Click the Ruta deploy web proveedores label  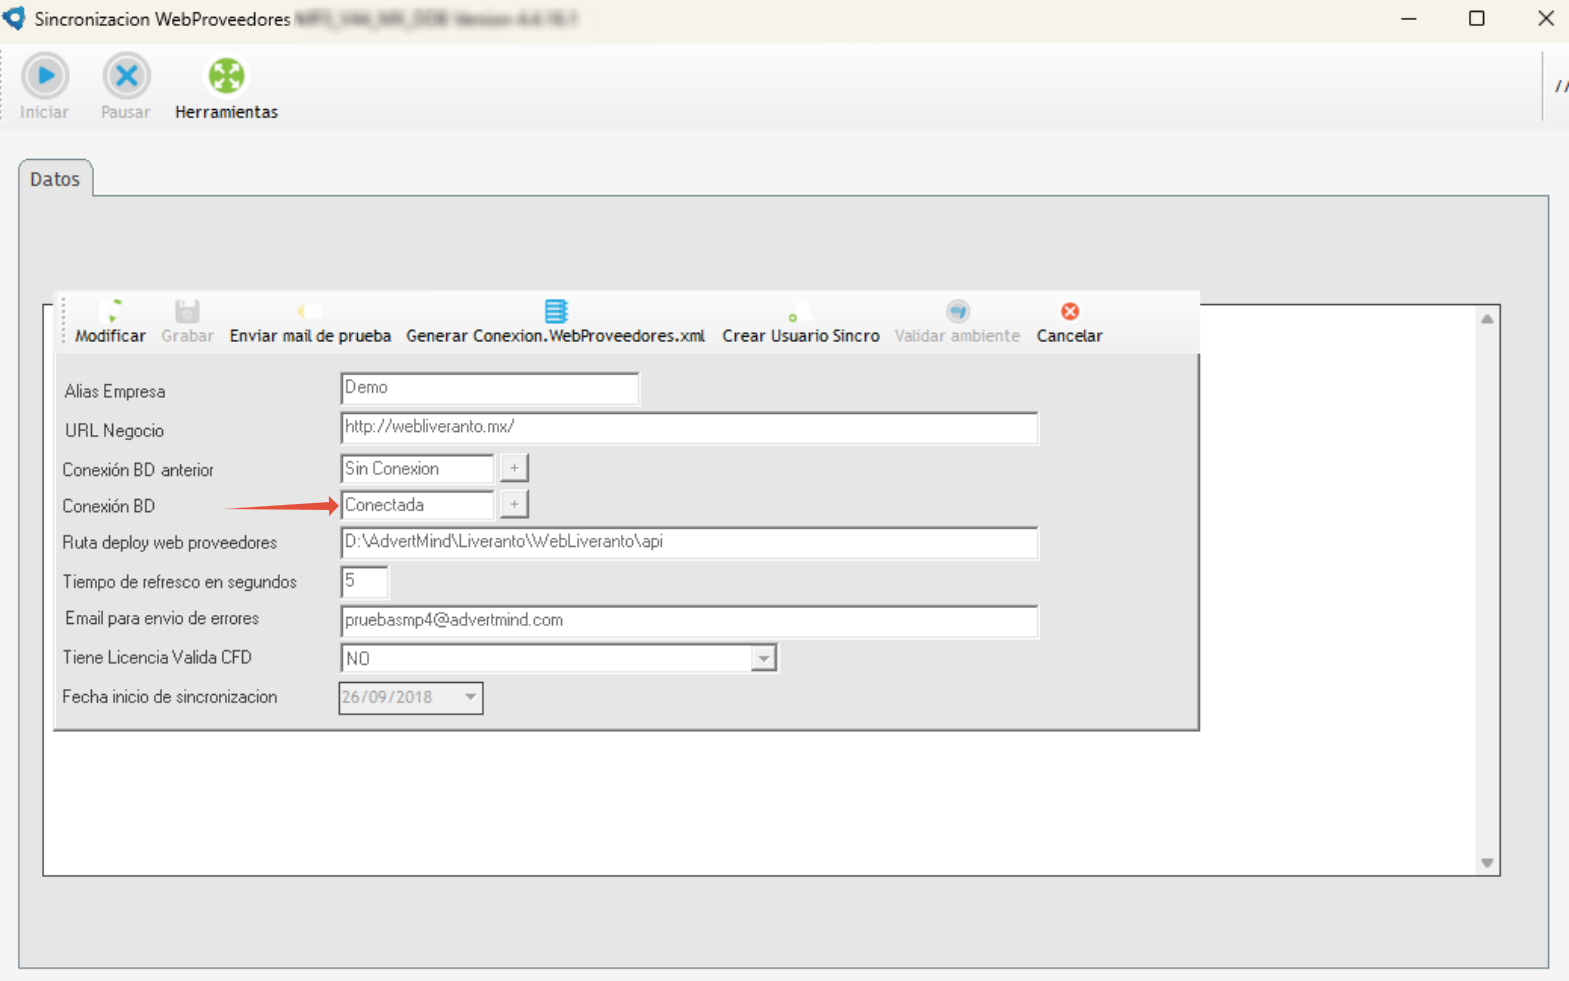(x=170, y=543)
